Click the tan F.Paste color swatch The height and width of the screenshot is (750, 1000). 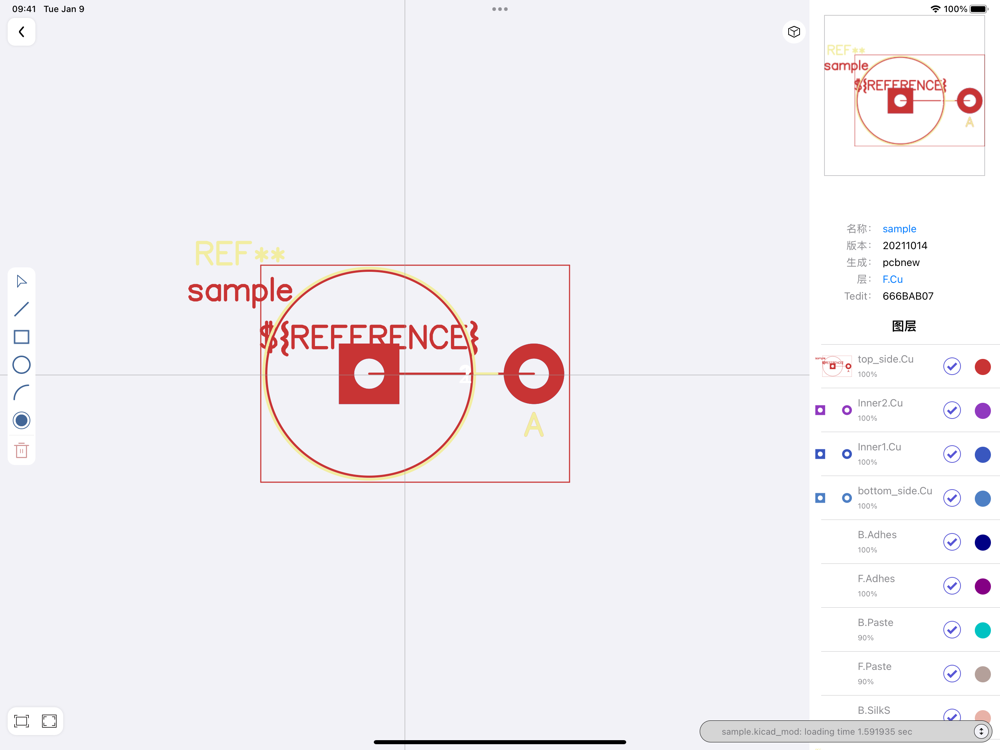click(x=983, y=674)
